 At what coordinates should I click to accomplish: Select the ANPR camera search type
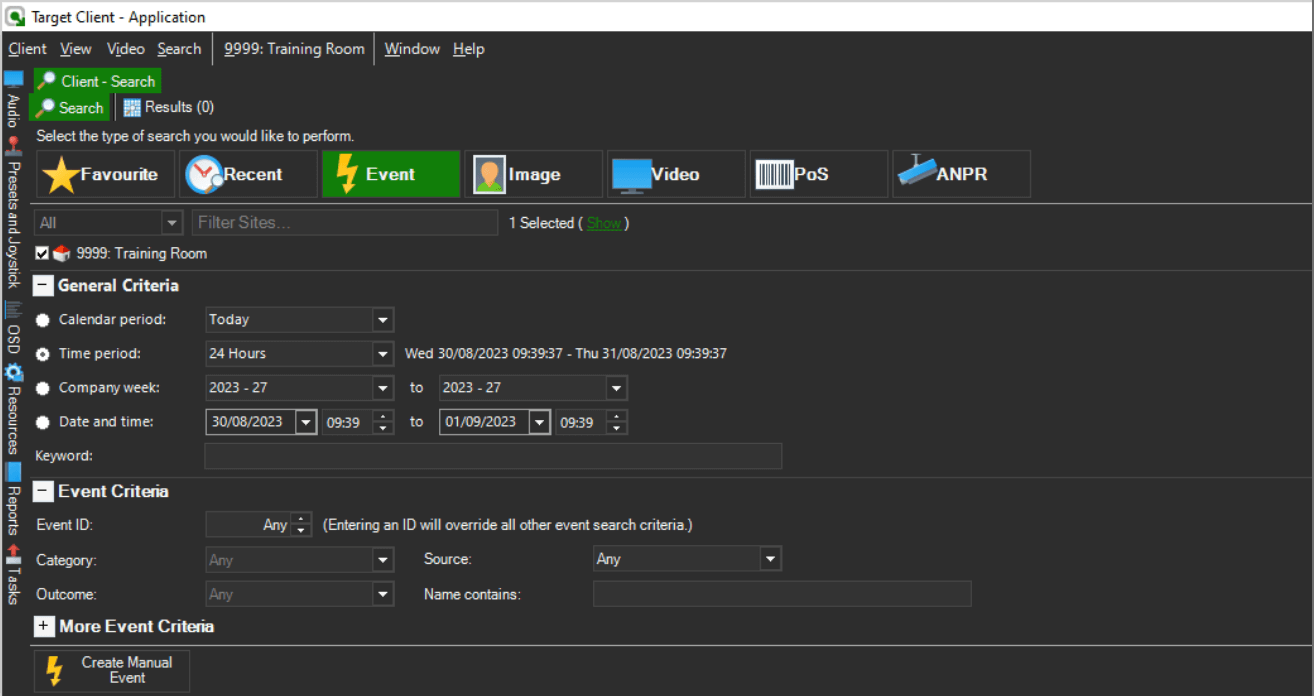[961, 174]
